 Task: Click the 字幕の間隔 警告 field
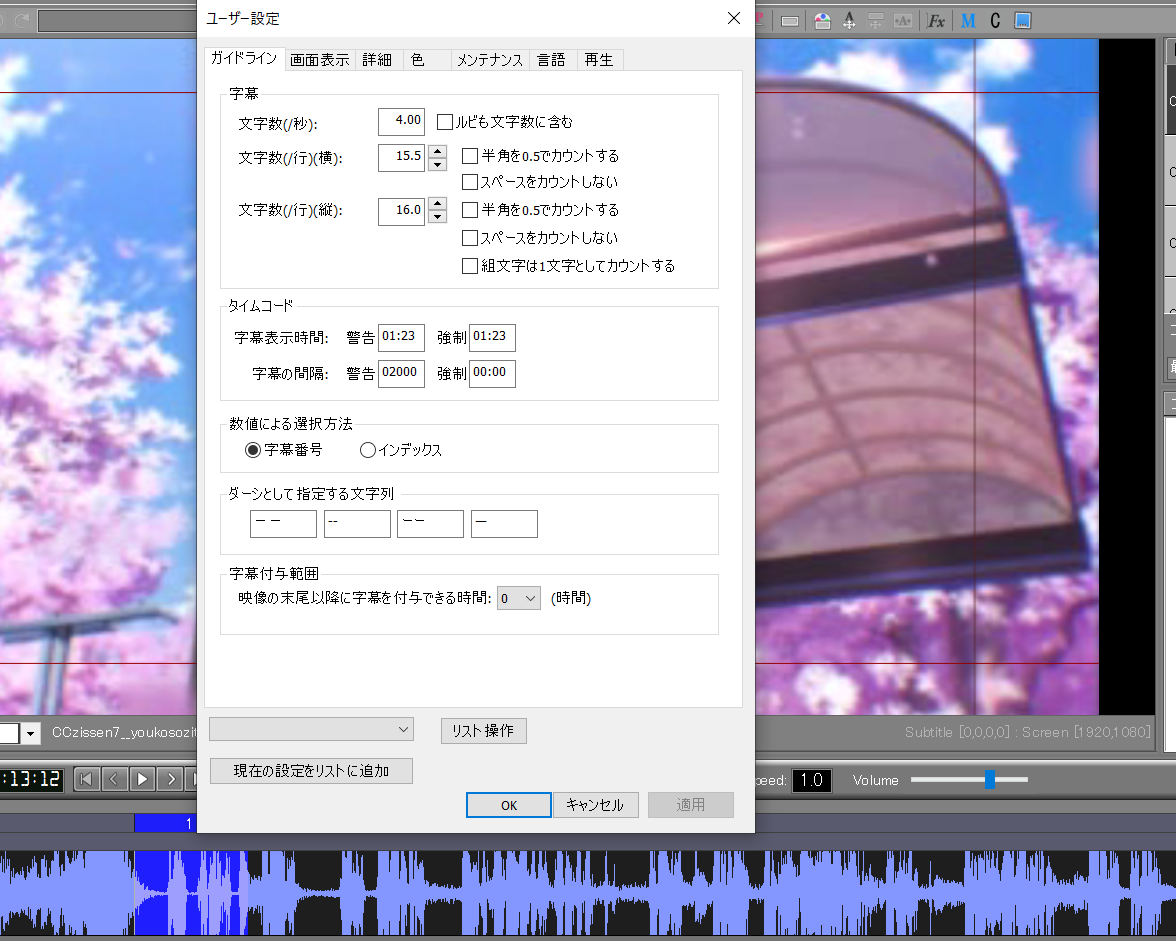(401, 373)
